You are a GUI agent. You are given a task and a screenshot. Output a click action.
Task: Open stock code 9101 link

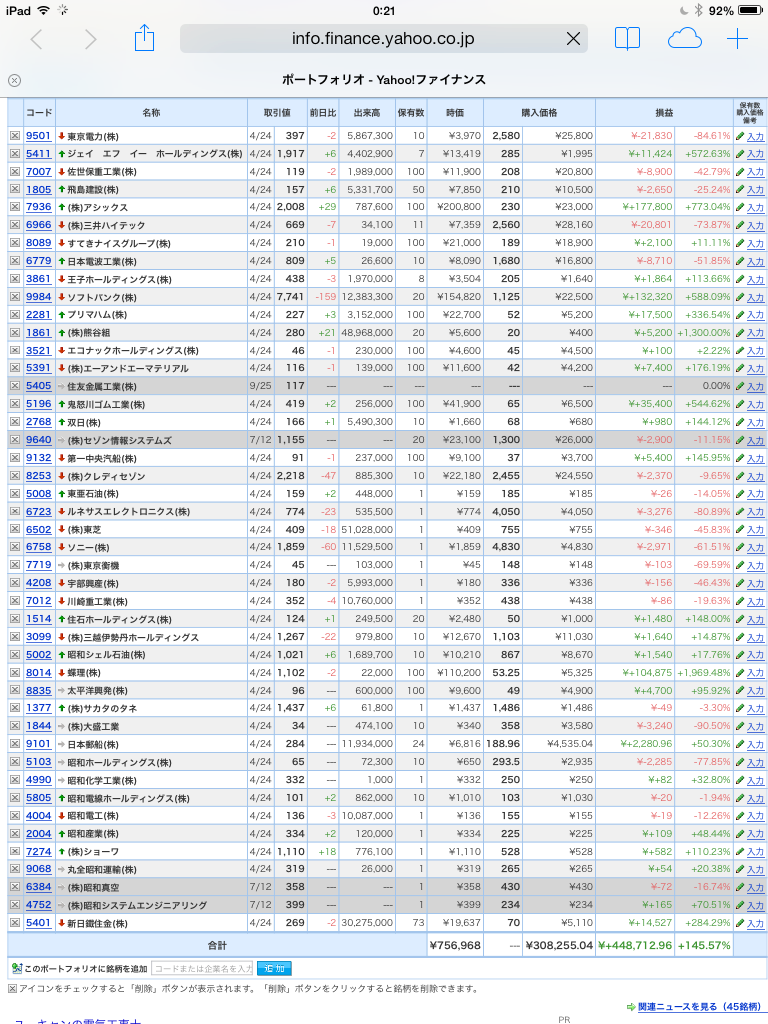39,744
